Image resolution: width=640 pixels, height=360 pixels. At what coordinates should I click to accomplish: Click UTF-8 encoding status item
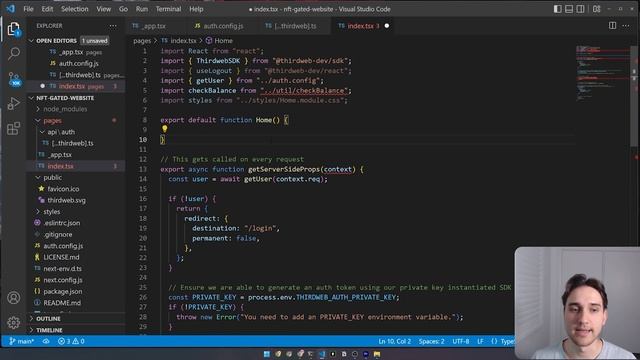click(460, 341)
